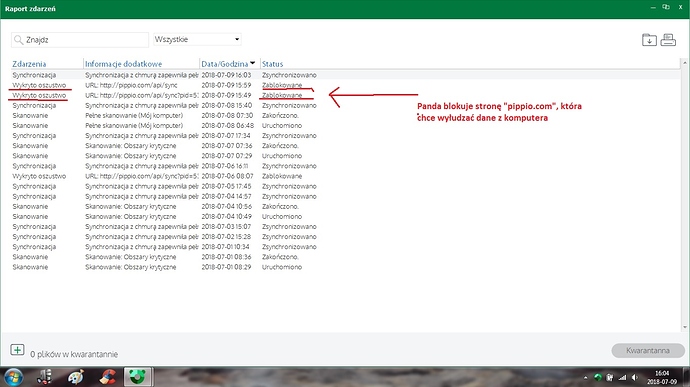Select Pełne skanowanie row at 2018-07-08 06:48
The height and width of the screenshot is (387, 690).
pos(345,125)
